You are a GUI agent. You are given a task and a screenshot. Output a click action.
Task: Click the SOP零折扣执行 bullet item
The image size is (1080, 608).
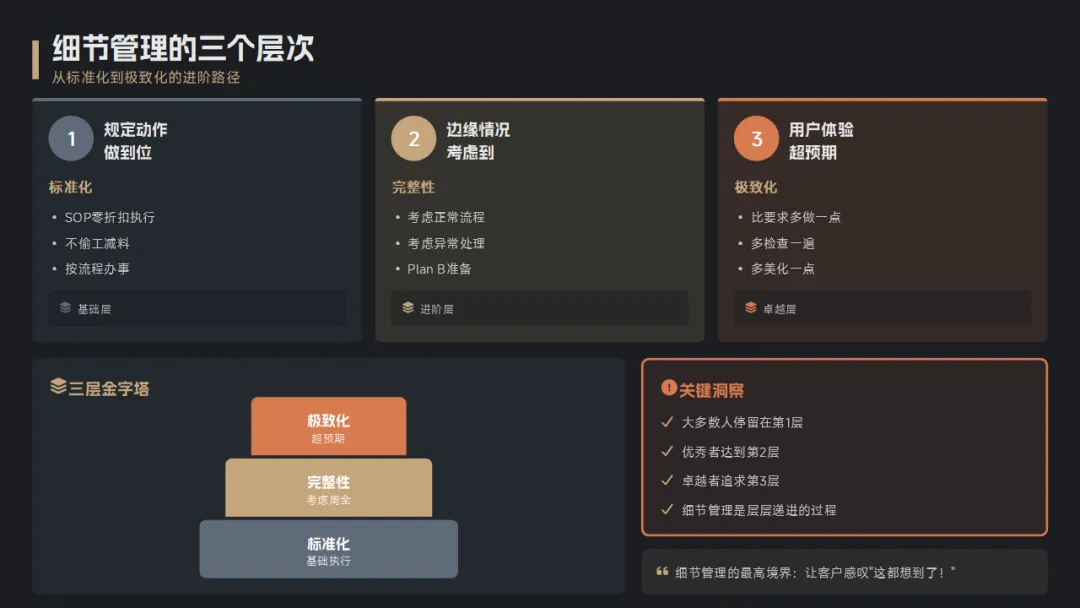[110, 217]
